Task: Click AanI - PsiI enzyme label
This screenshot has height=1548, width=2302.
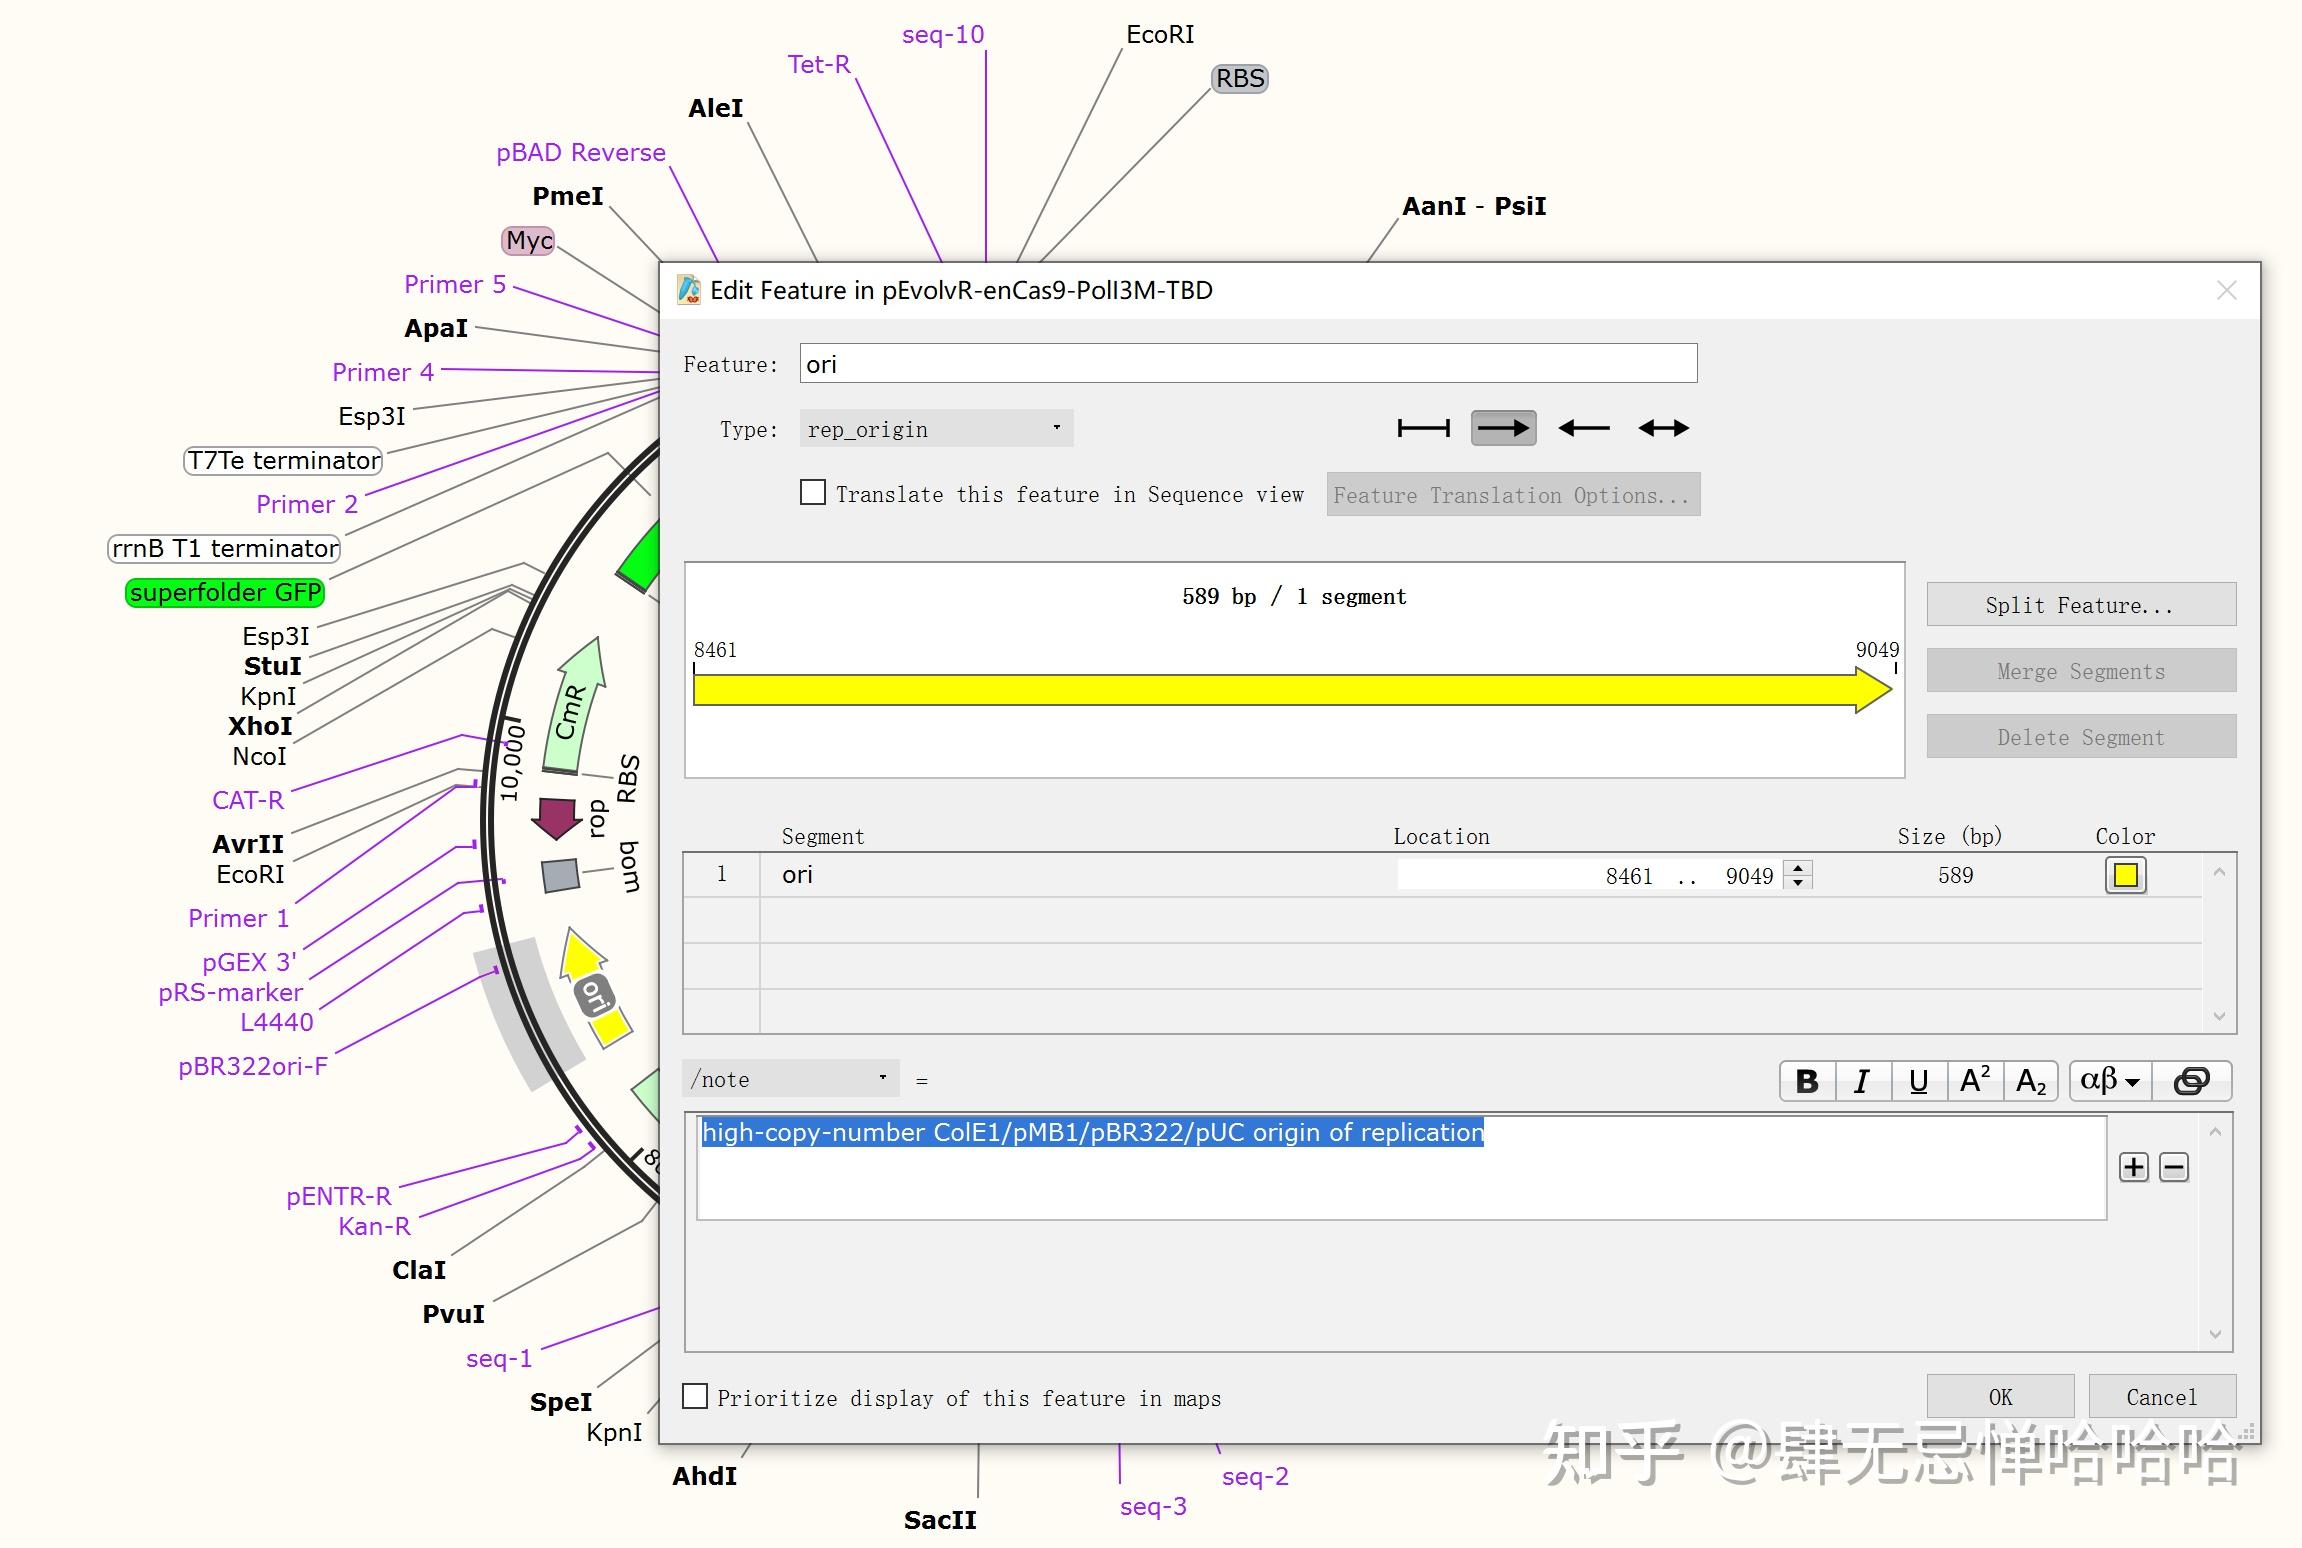Action: coord(1474,206)
